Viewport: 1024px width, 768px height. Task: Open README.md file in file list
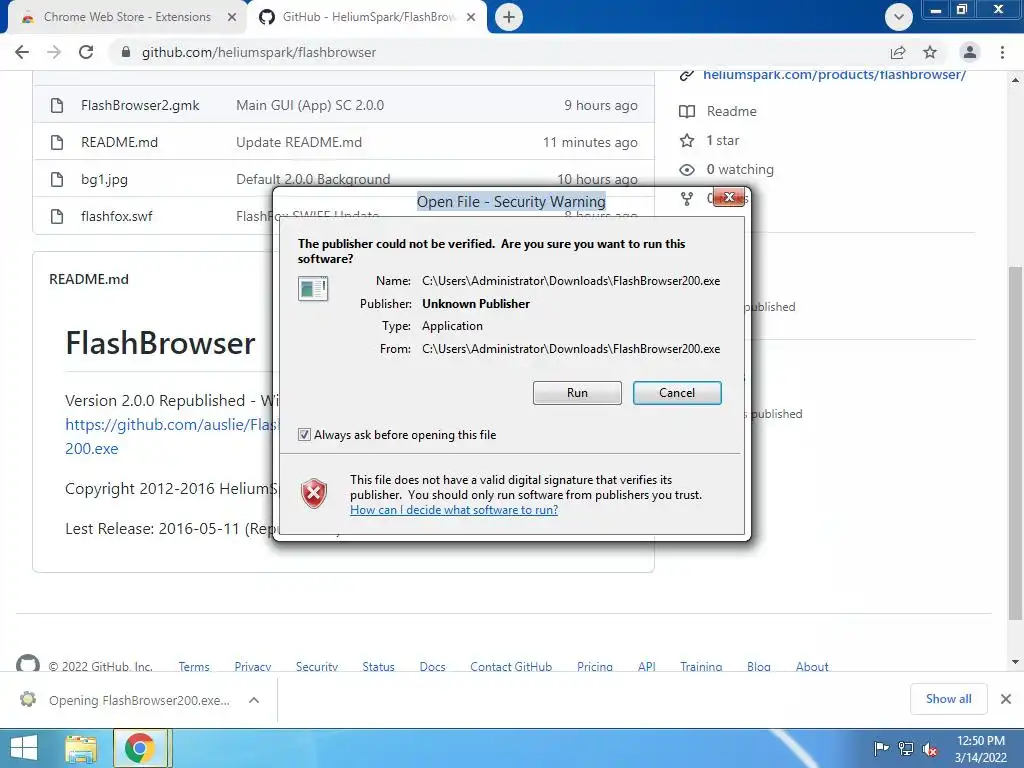tap(120, 142)
